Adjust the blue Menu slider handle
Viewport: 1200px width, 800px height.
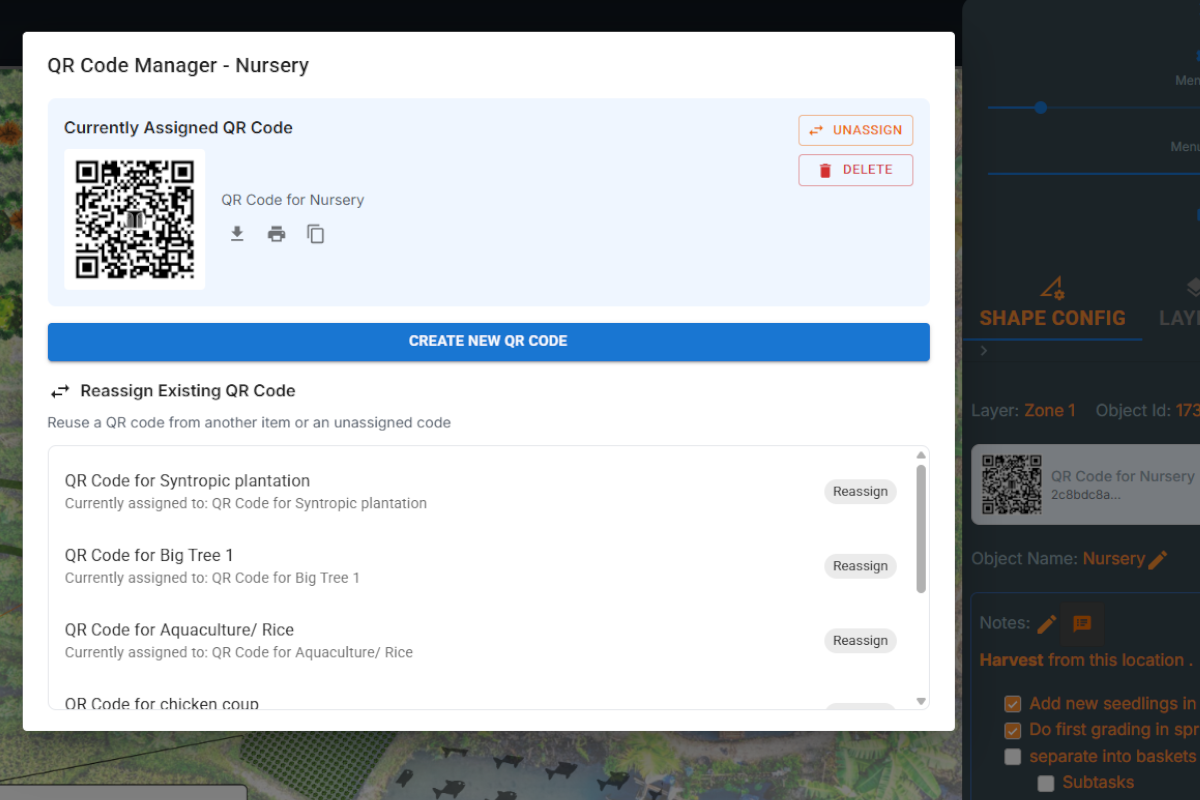coord(1040,107)
